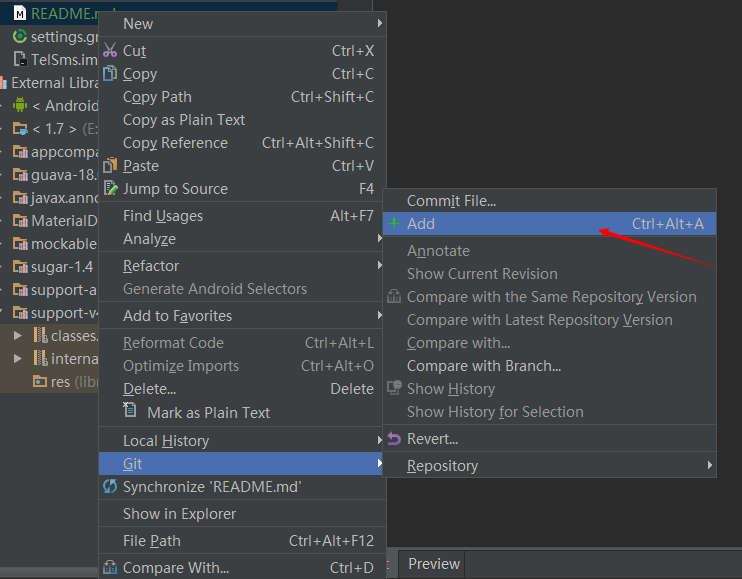Click the Jump to Source pencil icon

110,189
